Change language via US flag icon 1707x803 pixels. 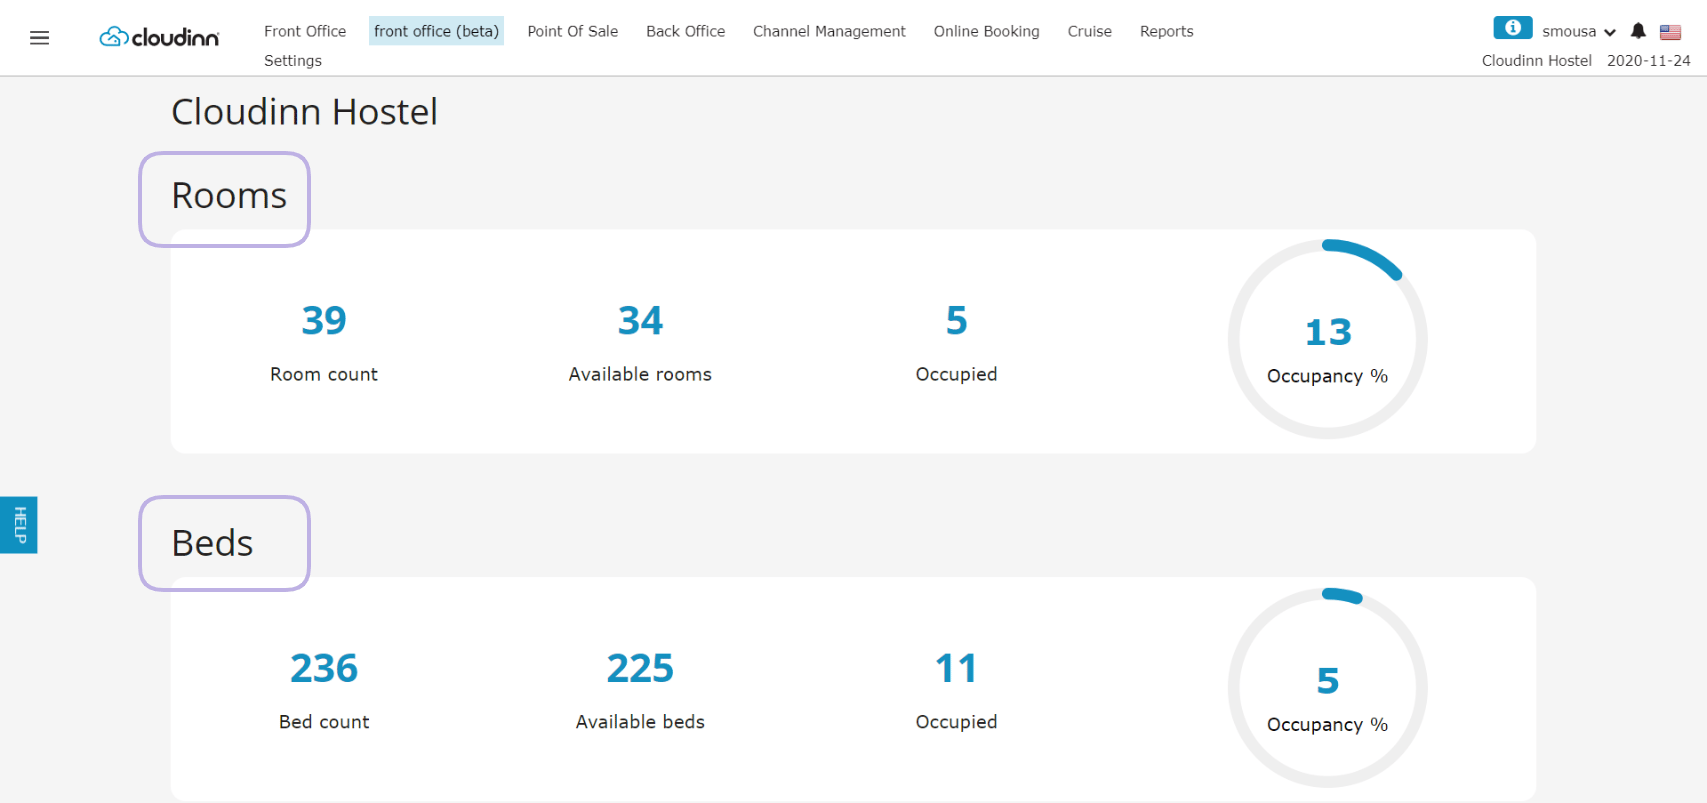click(1670, 32)
